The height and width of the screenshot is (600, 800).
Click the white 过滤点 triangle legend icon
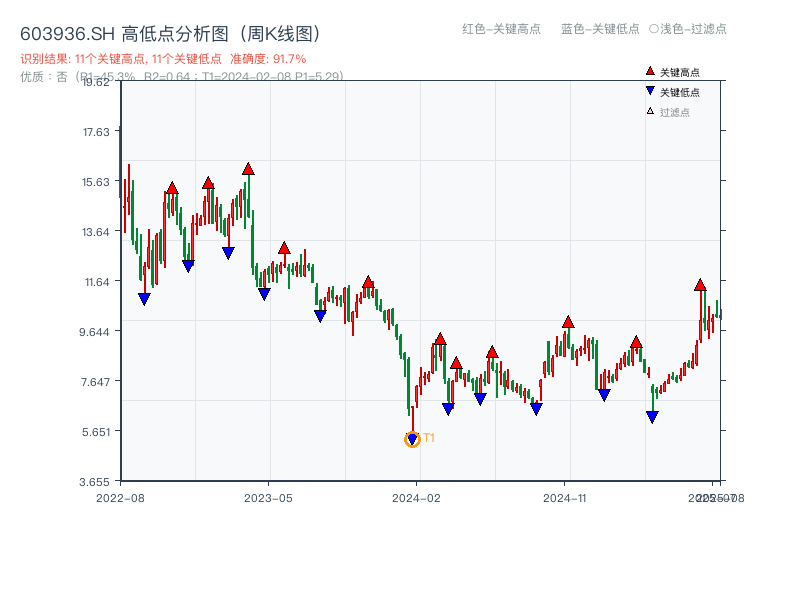(x=650, y=111)
